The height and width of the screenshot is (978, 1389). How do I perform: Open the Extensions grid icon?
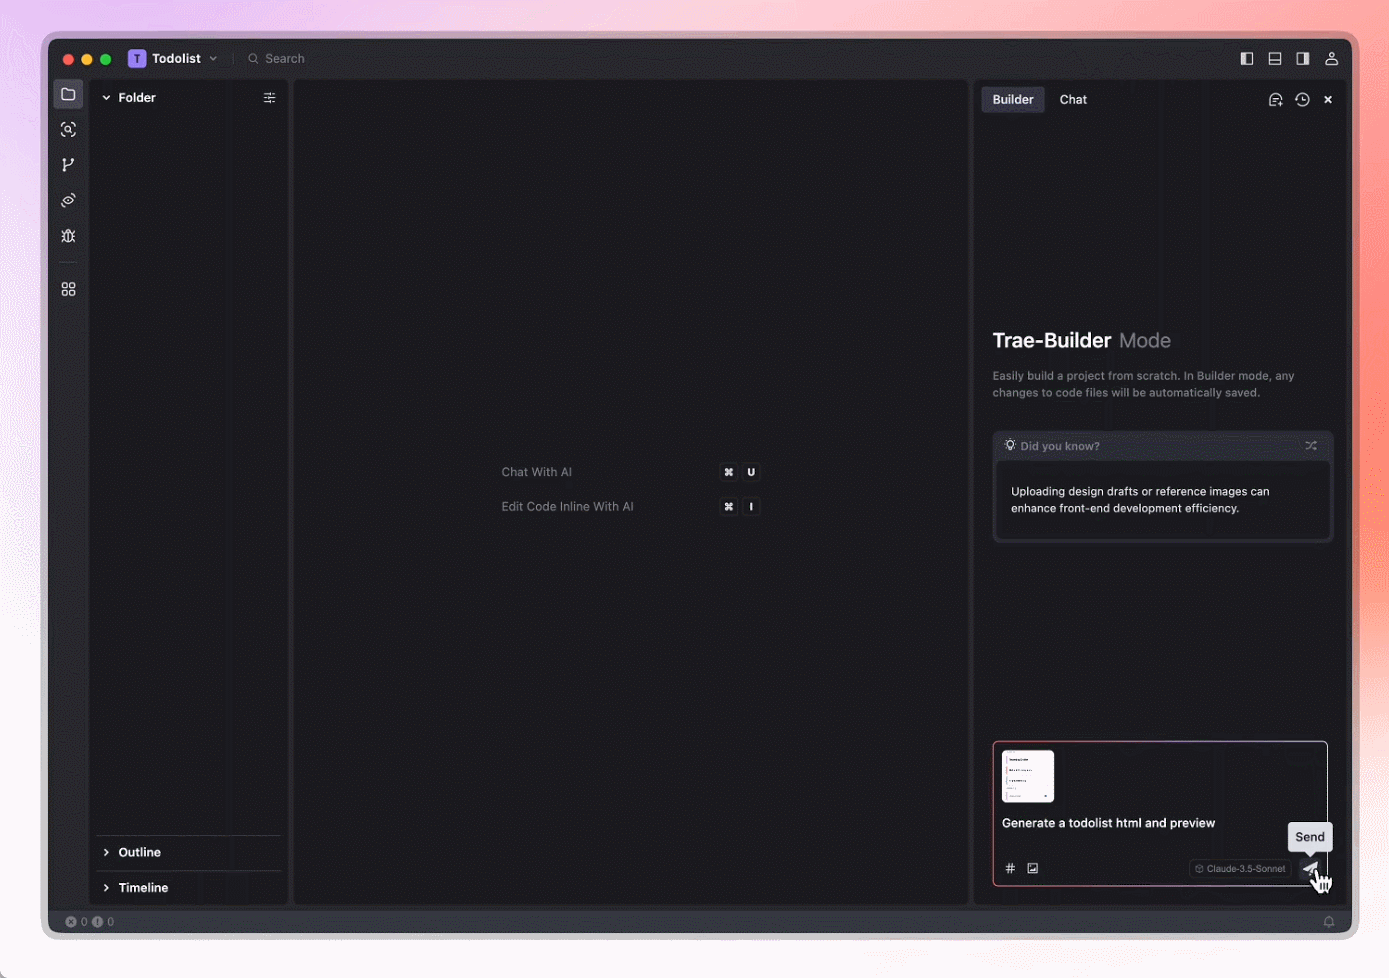[x=68, y=289]
